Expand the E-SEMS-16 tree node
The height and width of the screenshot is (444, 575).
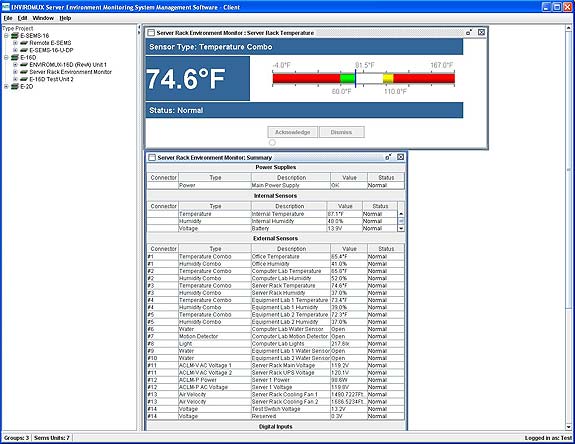[6, 36]
